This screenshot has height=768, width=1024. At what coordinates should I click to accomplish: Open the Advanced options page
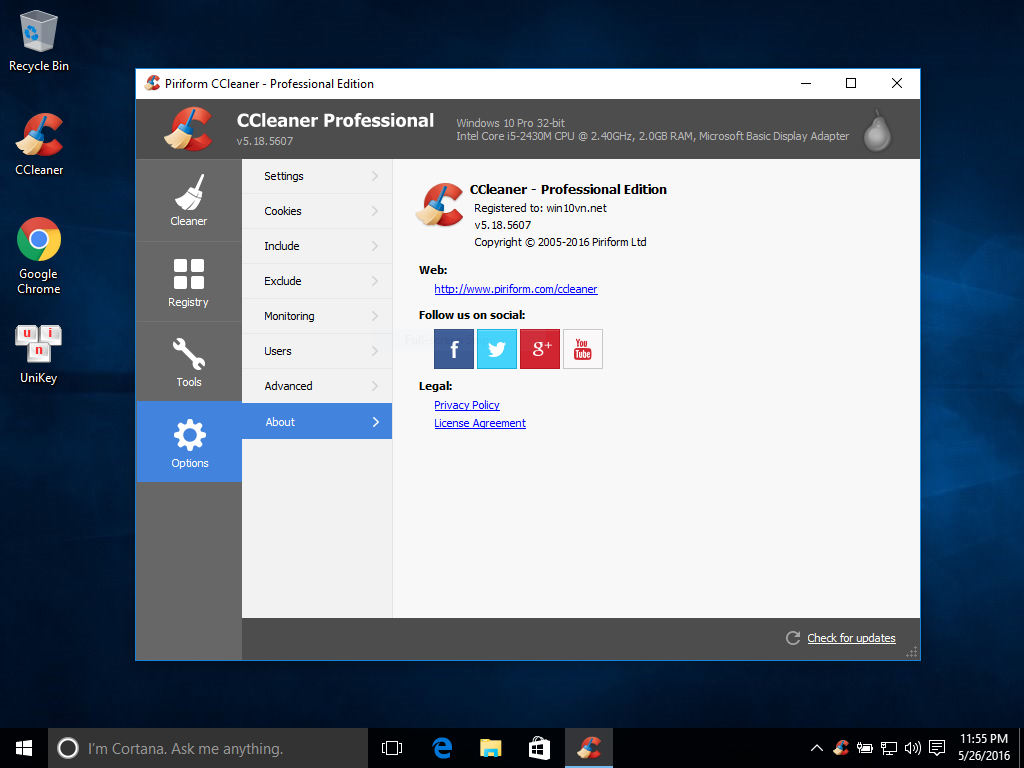click(x=317, y=386)
